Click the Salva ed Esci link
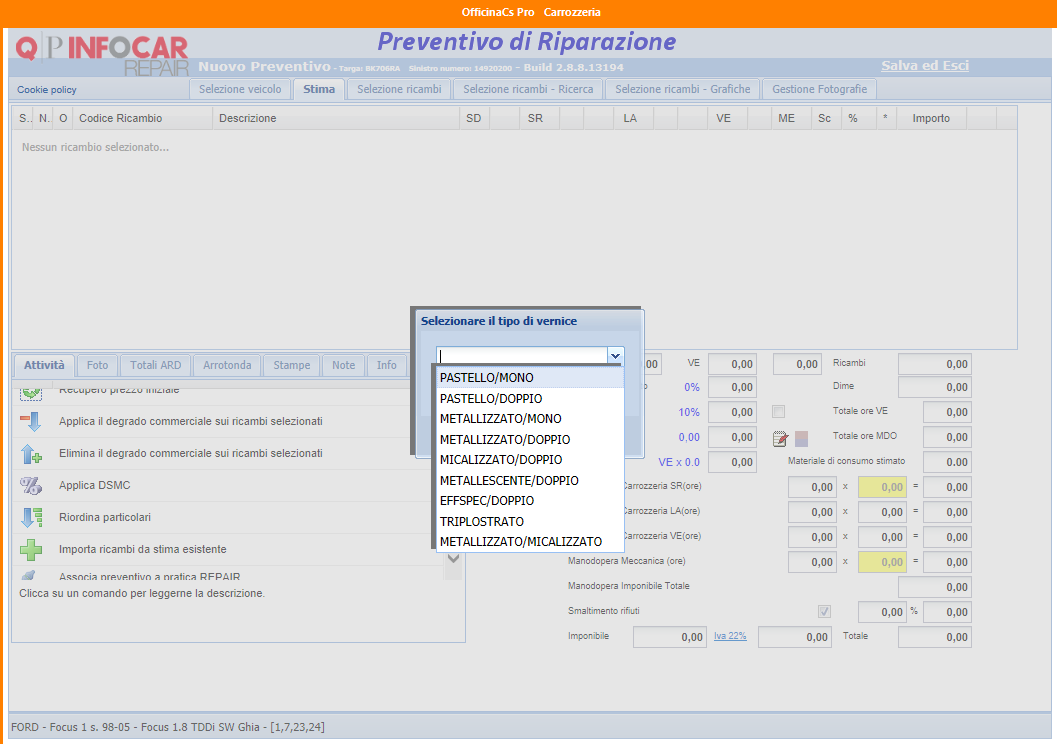 coord(925,65)
